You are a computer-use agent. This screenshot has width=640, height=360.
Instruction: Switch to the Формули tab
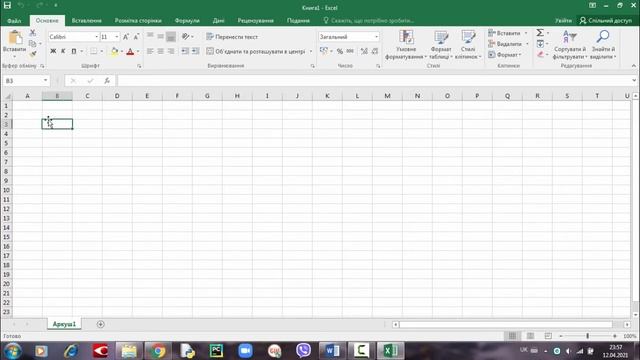[x=187, y=20]
